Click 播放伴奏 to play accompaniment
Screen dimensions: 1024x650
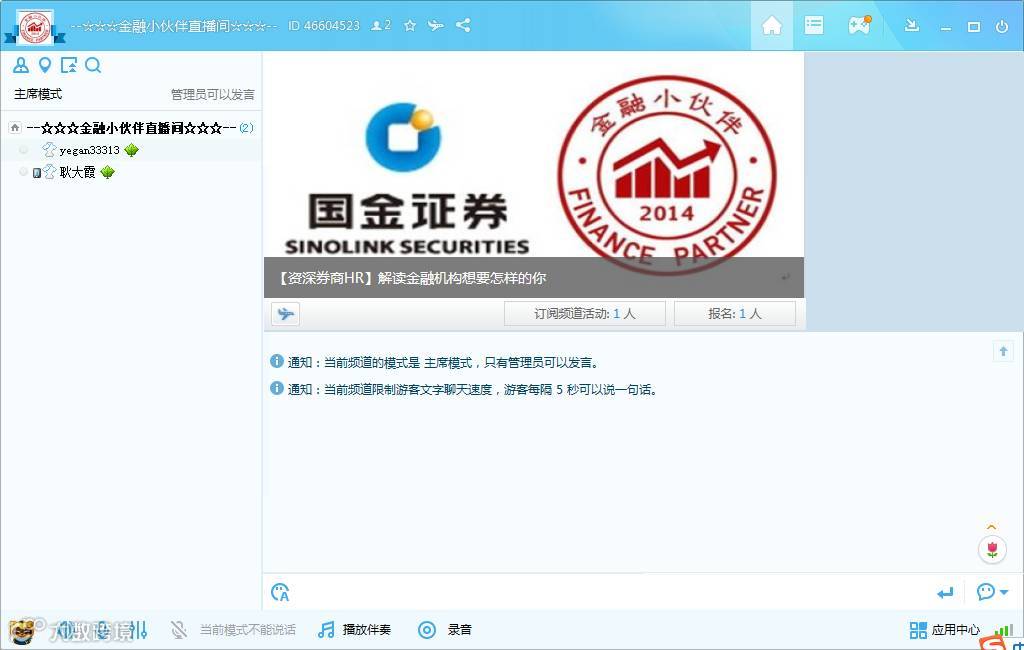(x=355, y=630)
